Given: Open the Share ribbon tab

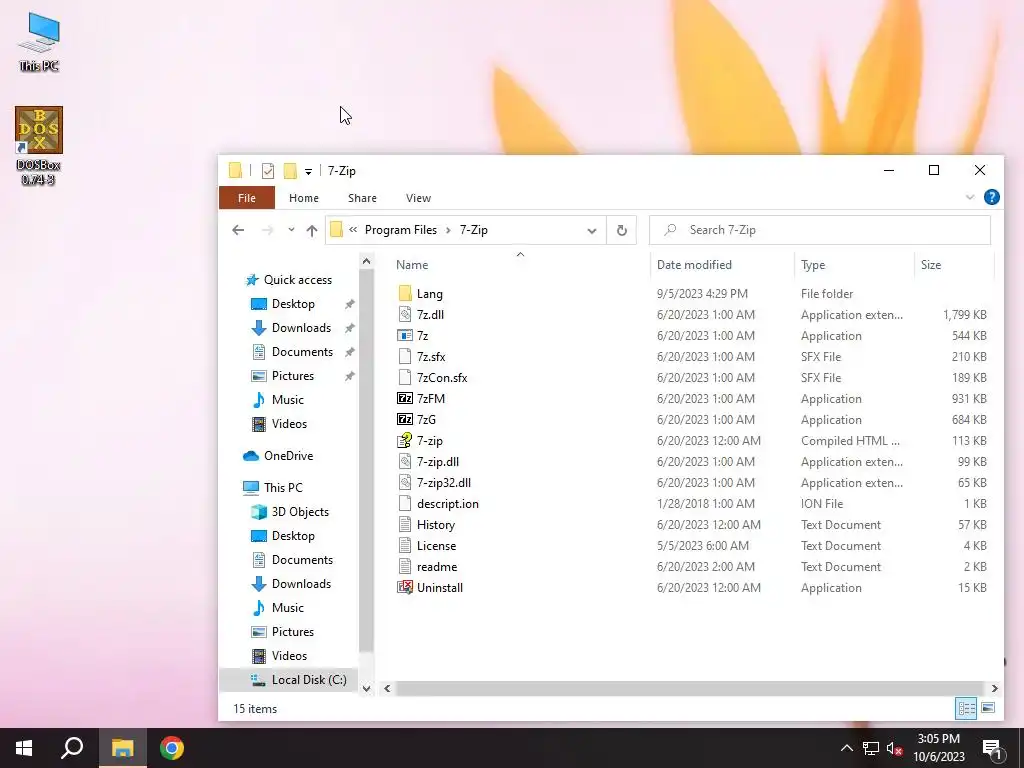Looking at the screenshot, I should coord(362,198).
